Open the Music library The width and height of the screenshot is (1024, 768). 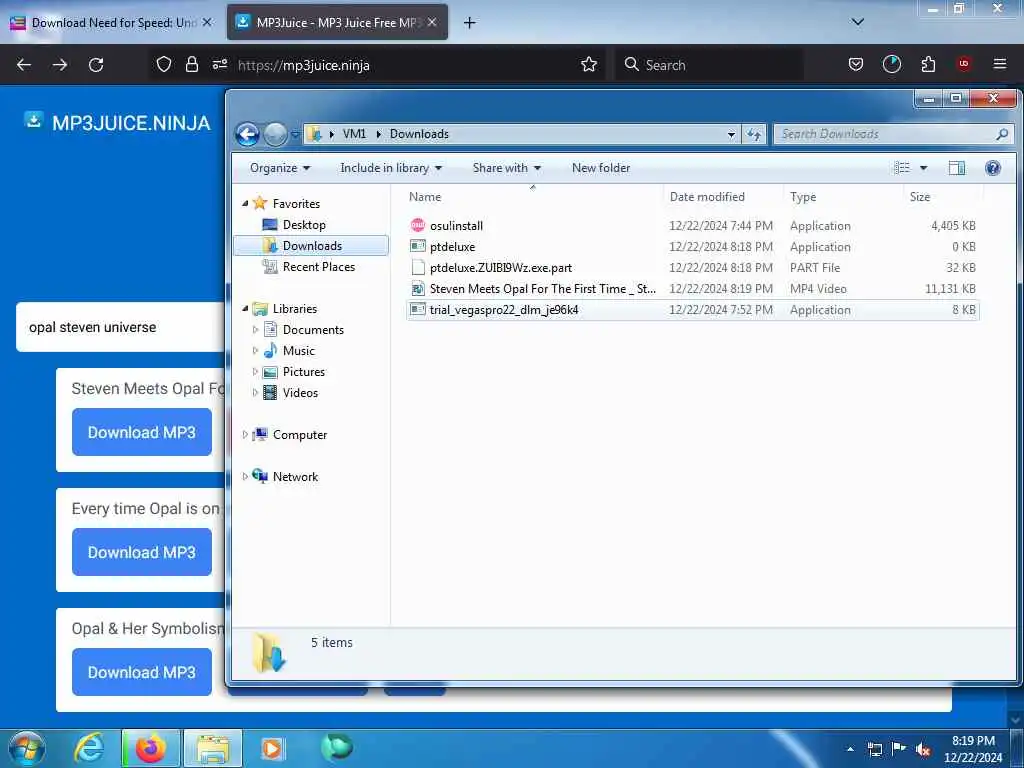[298, 351]
